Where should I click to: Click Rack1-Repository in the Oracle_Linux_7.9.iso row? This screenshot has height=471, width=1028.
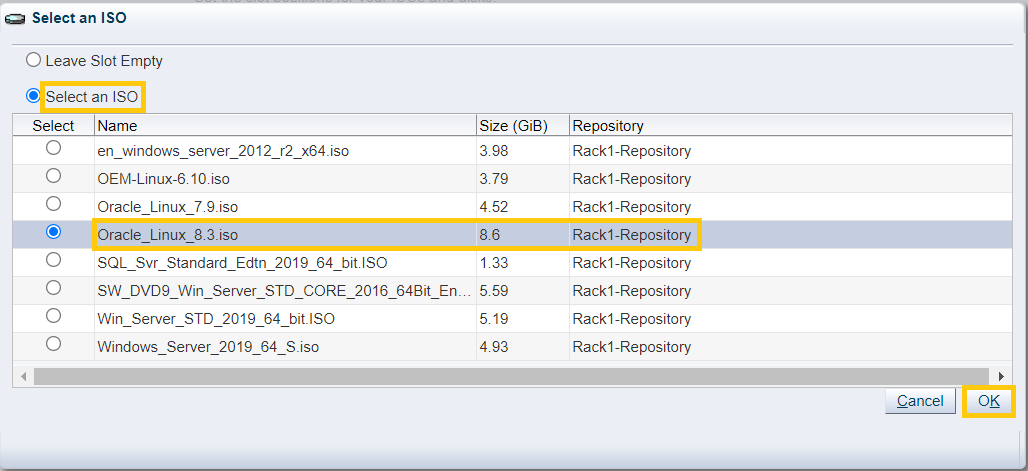[x=631, y=207]
